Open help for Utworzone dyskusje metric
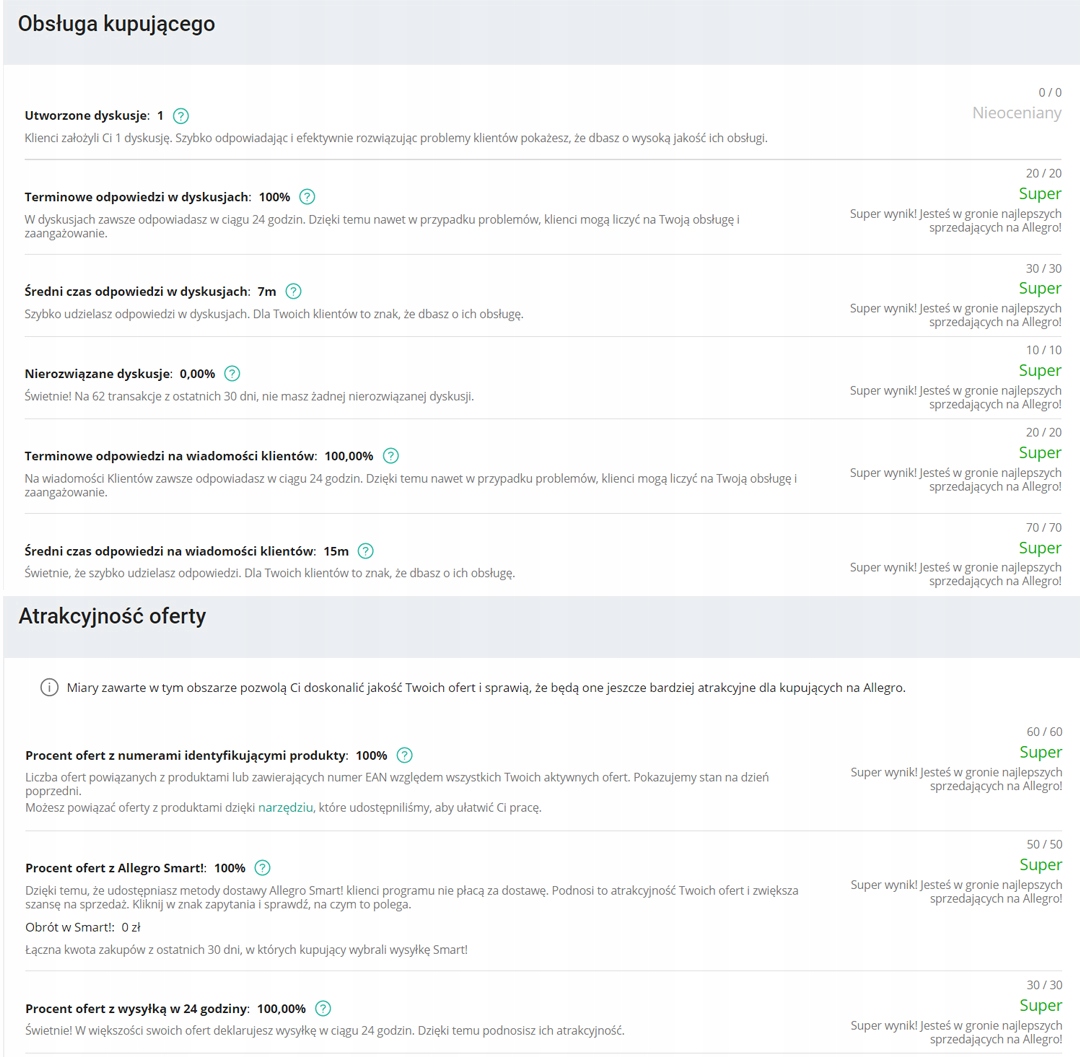The image size is (1080, 1057). point(181,116)
